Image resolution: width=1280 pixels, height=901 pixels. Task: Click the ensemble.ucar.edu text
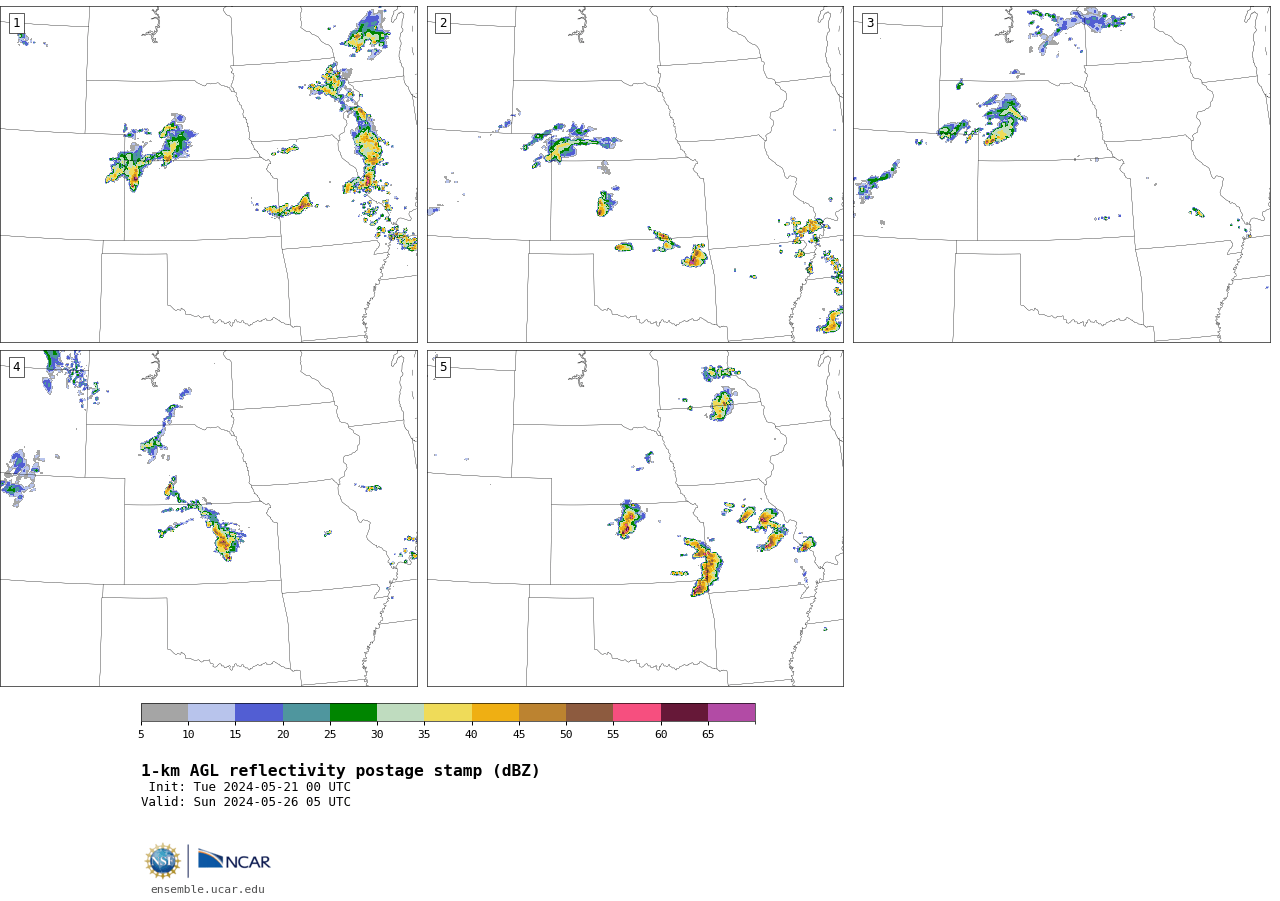(208, 890)
